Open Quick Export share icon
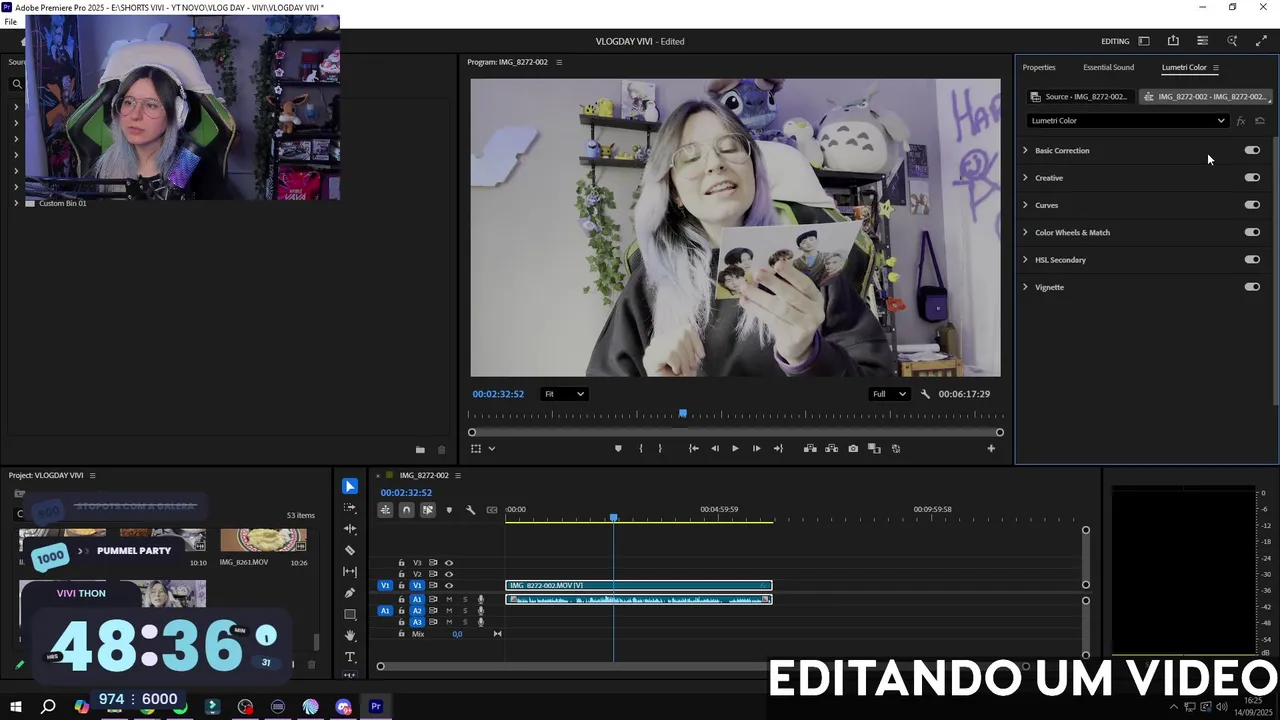Viewport: 1280px width, 720px height. tap(1173, 41)
